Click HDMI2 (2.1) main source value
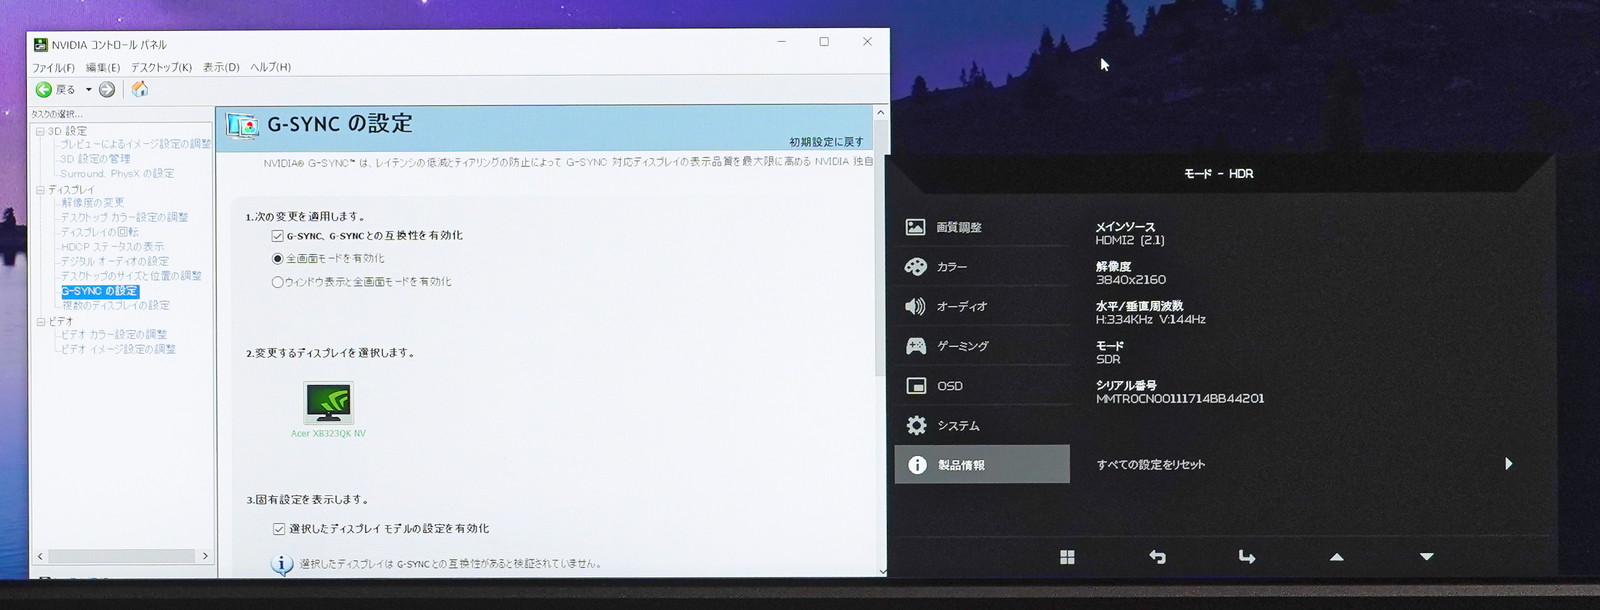The width and height of the screenshot is (1600, 610). 1130,241
